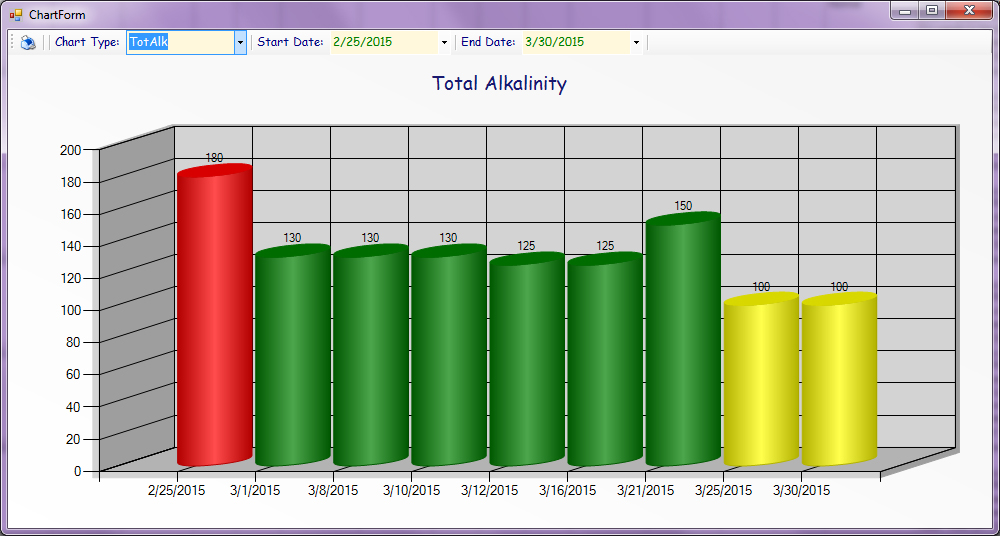This screenshot has width=1000, height=536.
Task: Select the yellow bar for 3/25/2015
Action: pyautogui.click(x=761, y=379)
